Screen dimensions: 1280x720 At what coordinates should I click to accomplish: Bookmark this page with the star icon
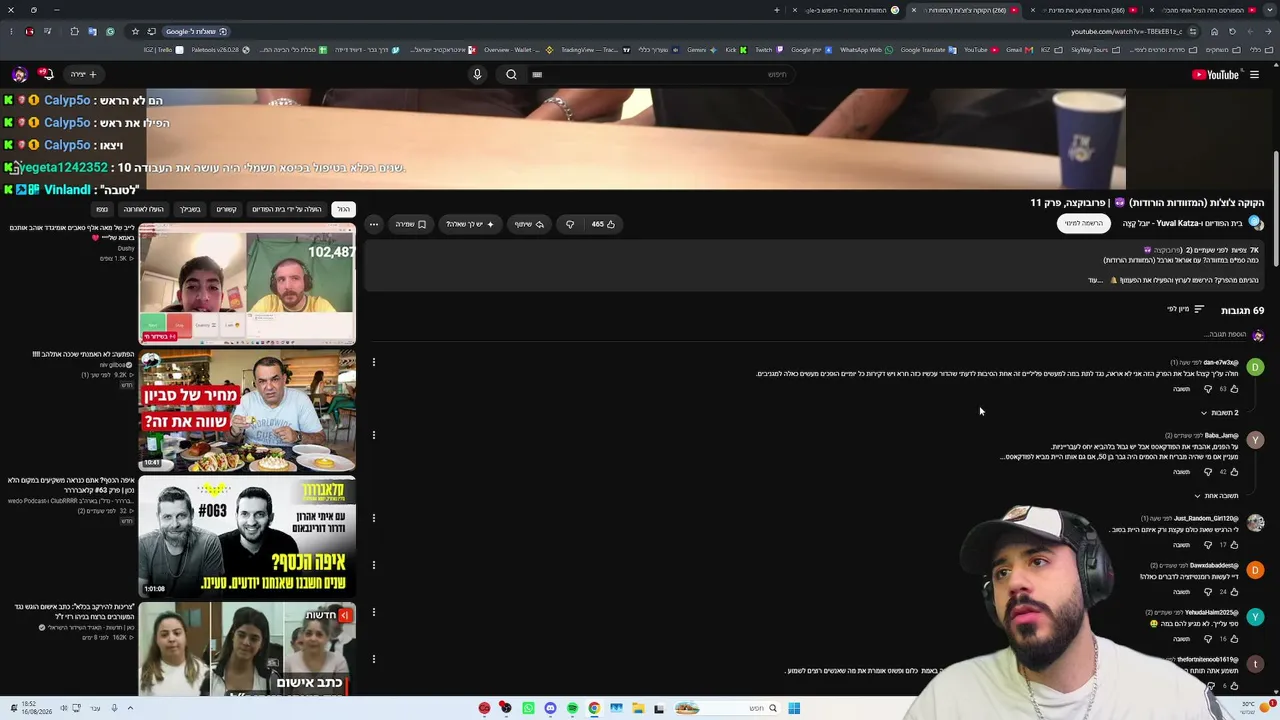click(x=135, y=31)
